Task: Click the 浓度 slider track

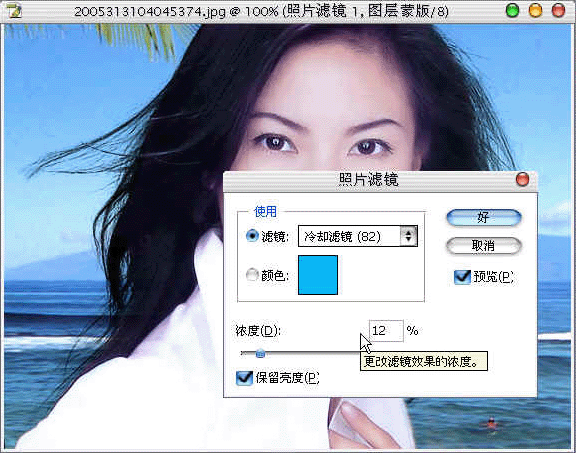Action: 300,353
